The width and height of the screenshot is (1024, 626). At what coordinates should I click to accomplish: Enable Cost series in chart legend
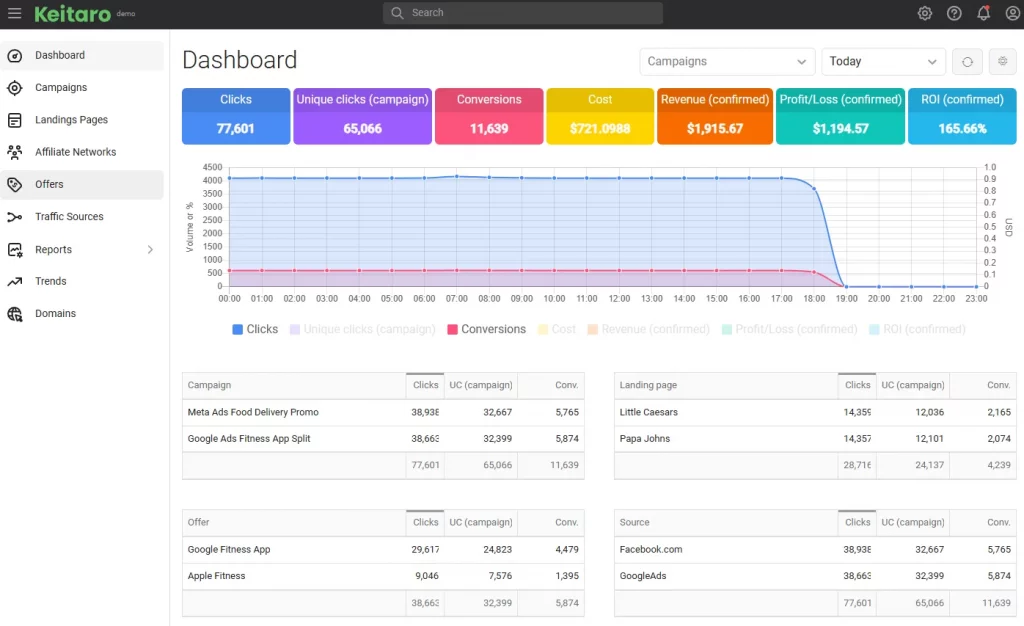click(556, 329)
